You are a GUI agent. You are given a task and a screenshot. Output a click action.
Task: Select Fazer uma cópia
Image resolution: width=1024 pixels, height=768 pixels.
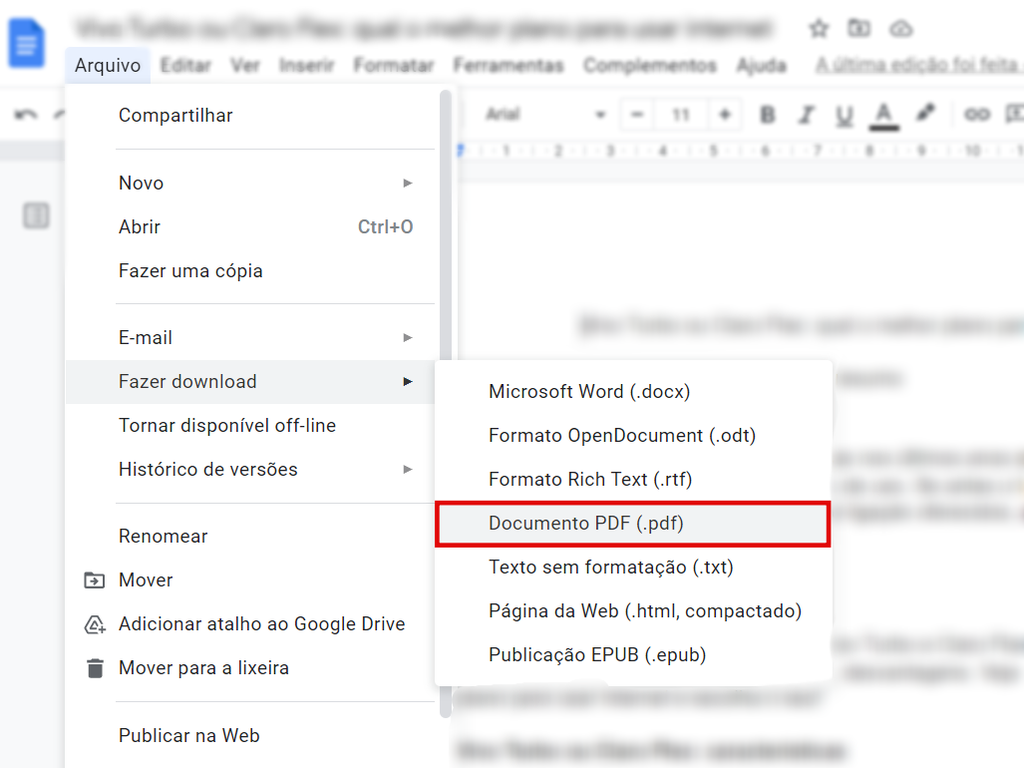[x=250, y=270]
